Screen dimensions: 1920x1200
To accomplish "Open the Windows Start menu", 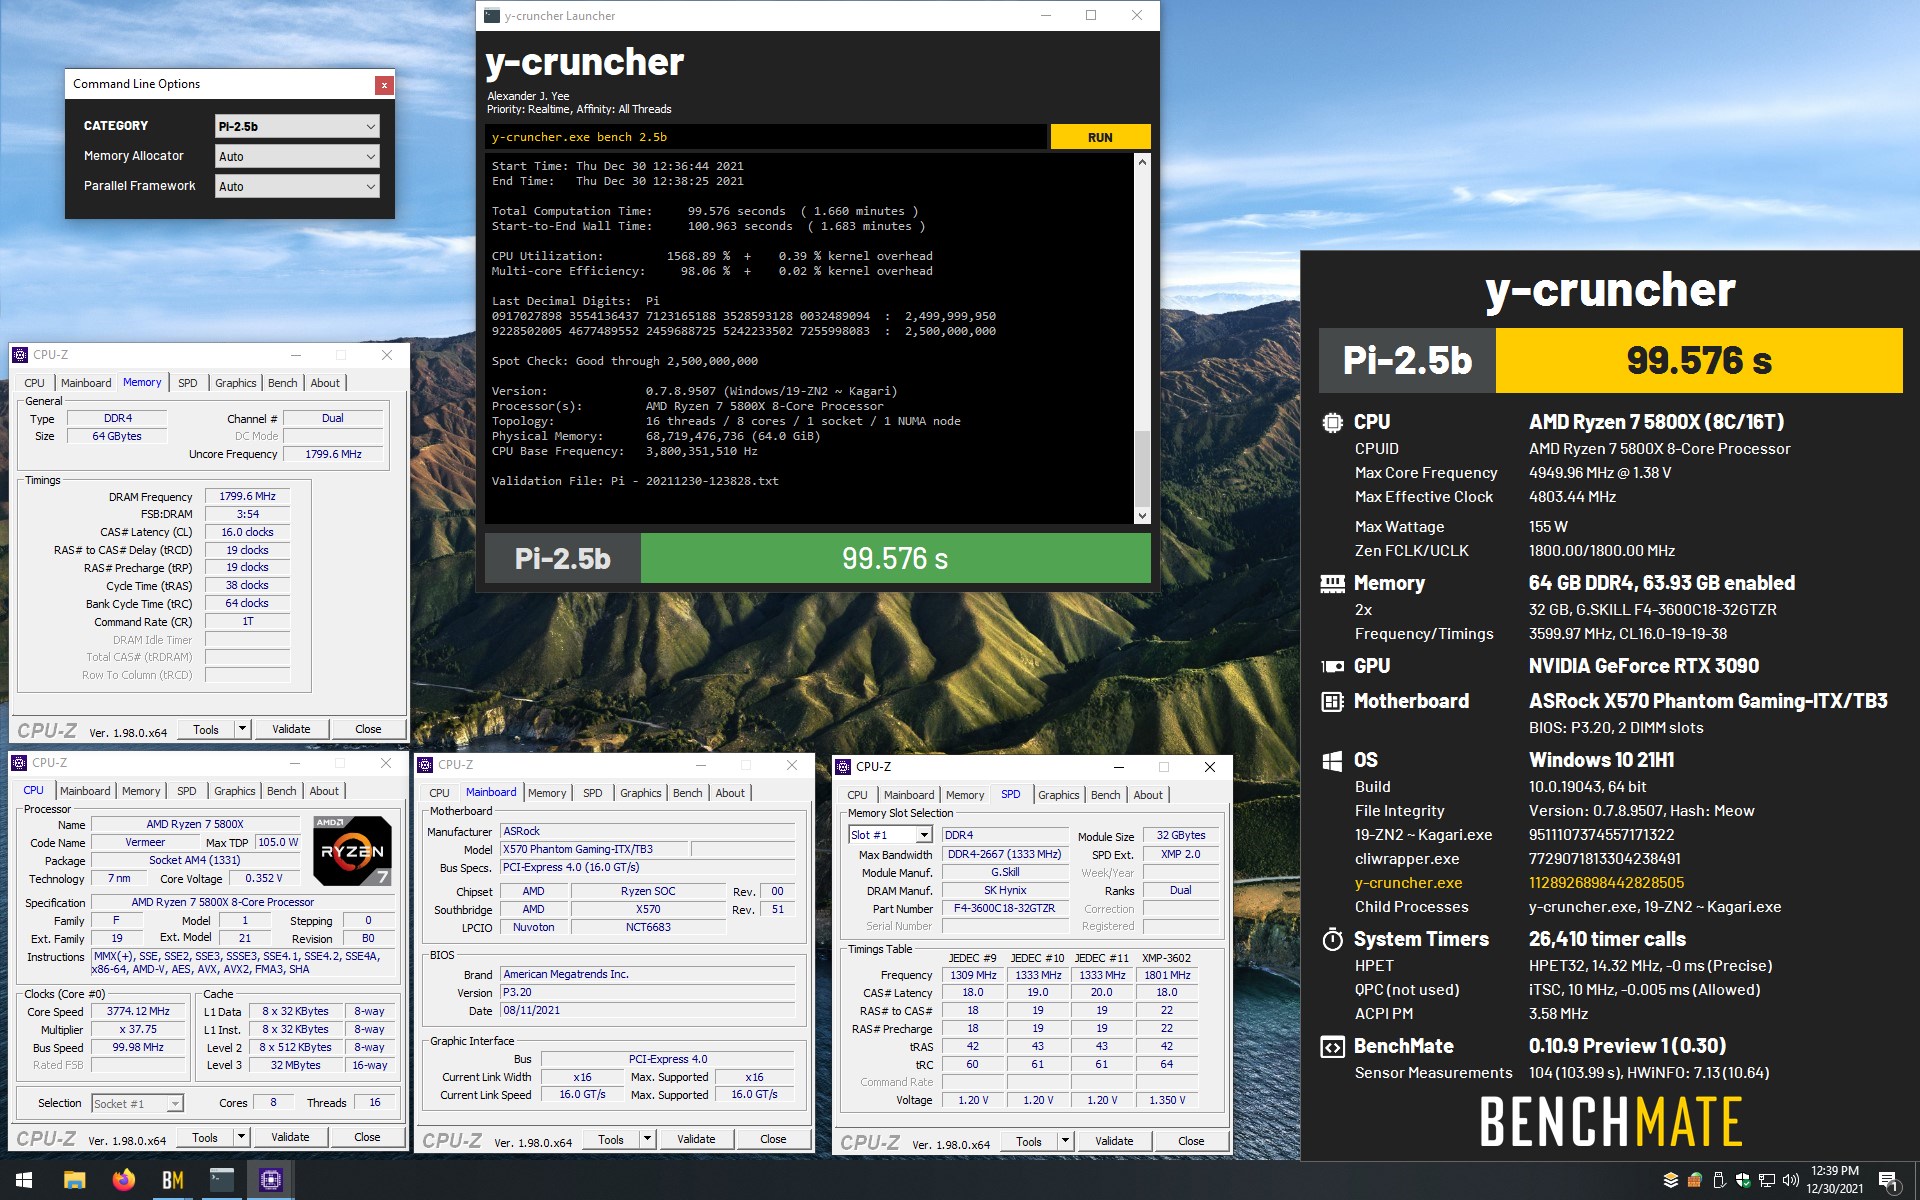I will pyautogui.click(x=24, y=1180).
